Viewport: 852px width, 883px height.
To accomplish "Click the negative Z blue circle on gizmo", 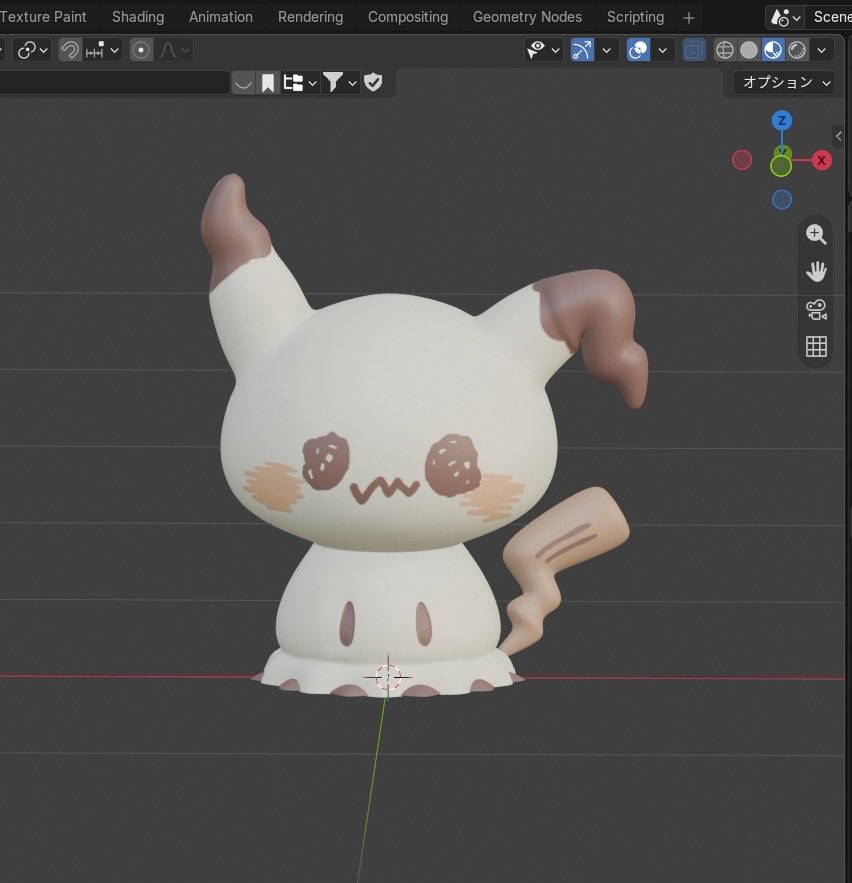I will pyautogui.click(x=782, y=200).
